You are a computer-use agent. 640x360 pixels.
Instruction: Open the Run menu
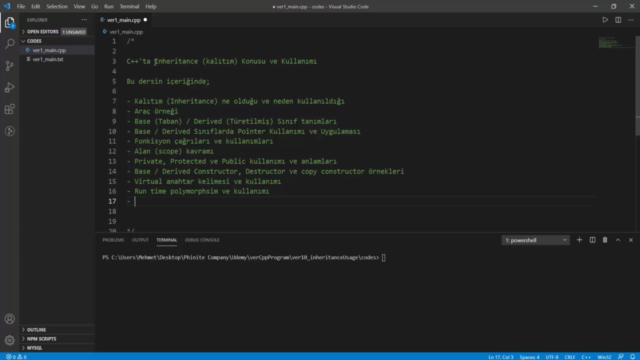pyautogui.click(x=109, y=7)
